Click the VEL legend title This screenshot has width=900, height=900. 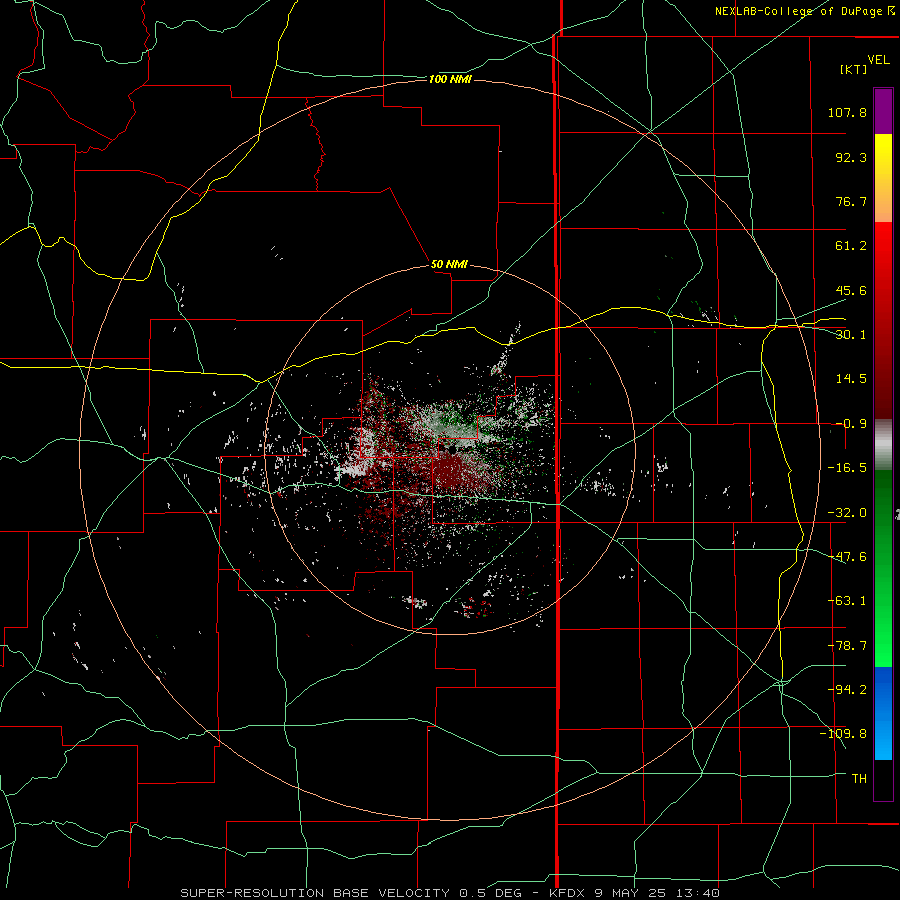(x=878, y=60)
